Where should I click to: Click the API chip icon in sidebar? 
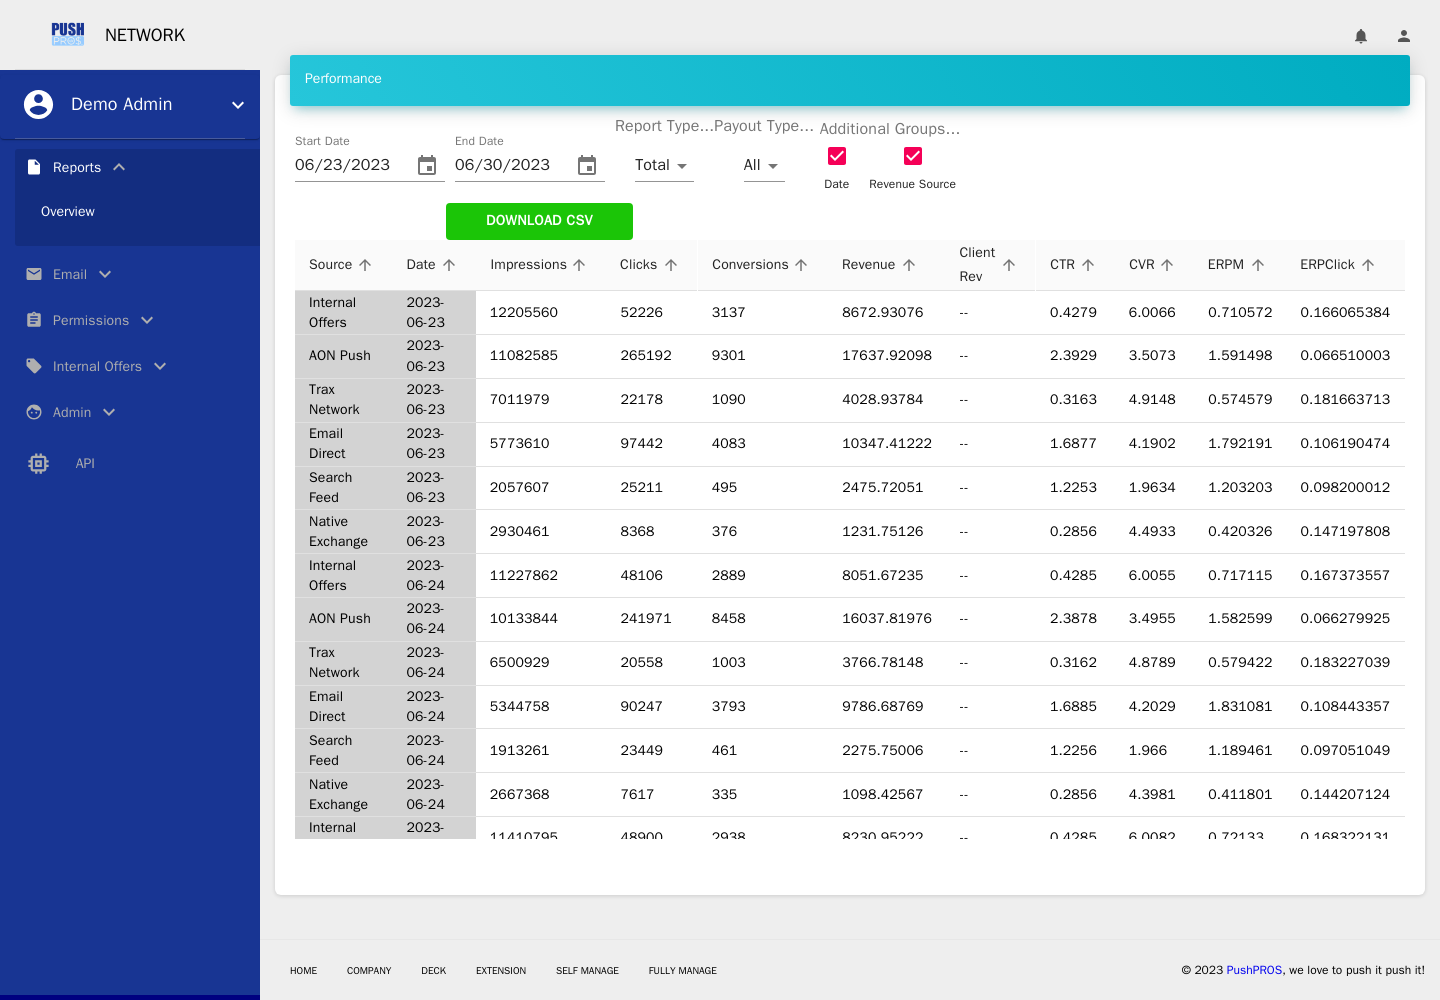click(x=39, y=463)
